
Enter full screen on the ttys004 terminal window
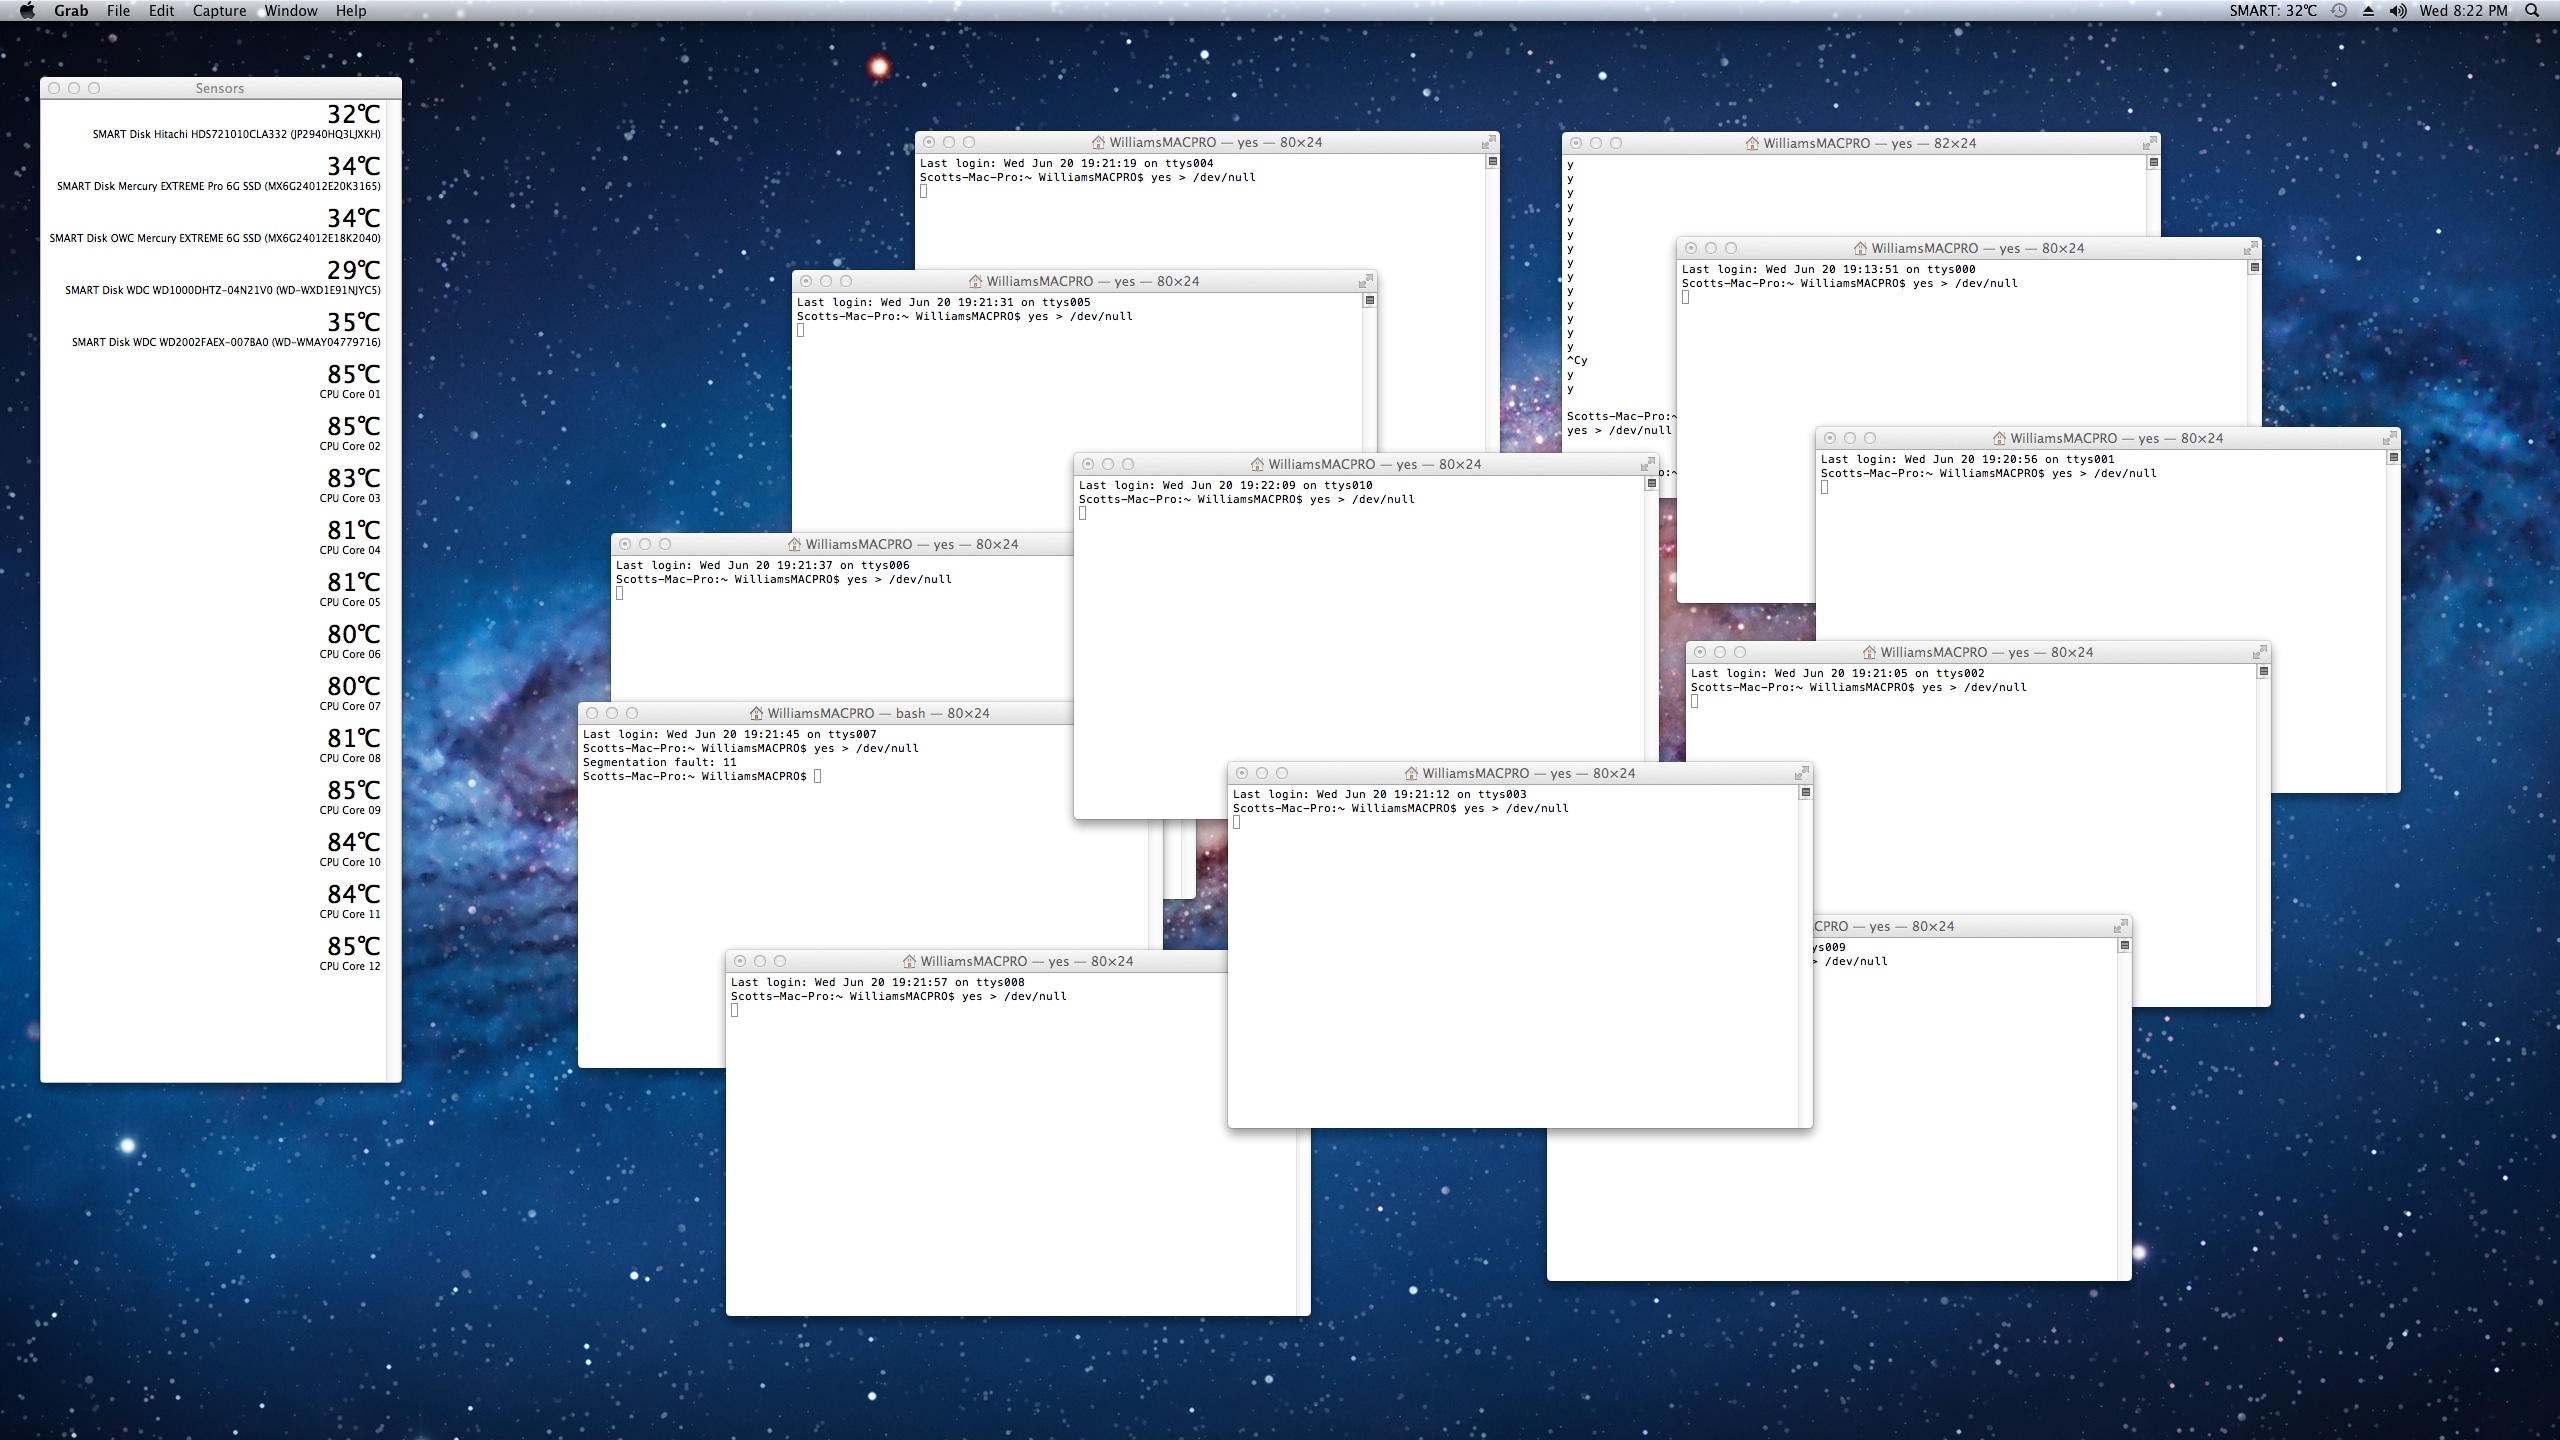[x=1488, y=142]
